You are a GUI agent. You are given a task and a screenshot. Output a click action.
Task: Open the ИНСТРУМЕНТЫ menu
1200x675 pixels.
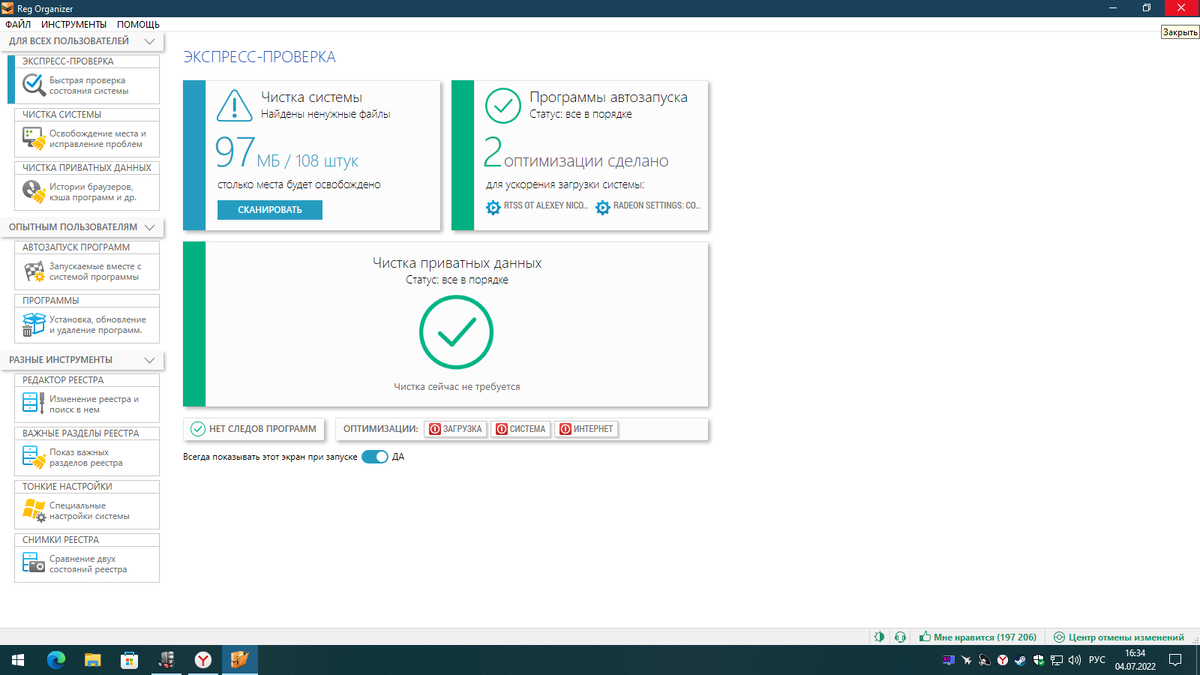coord(72,24)
